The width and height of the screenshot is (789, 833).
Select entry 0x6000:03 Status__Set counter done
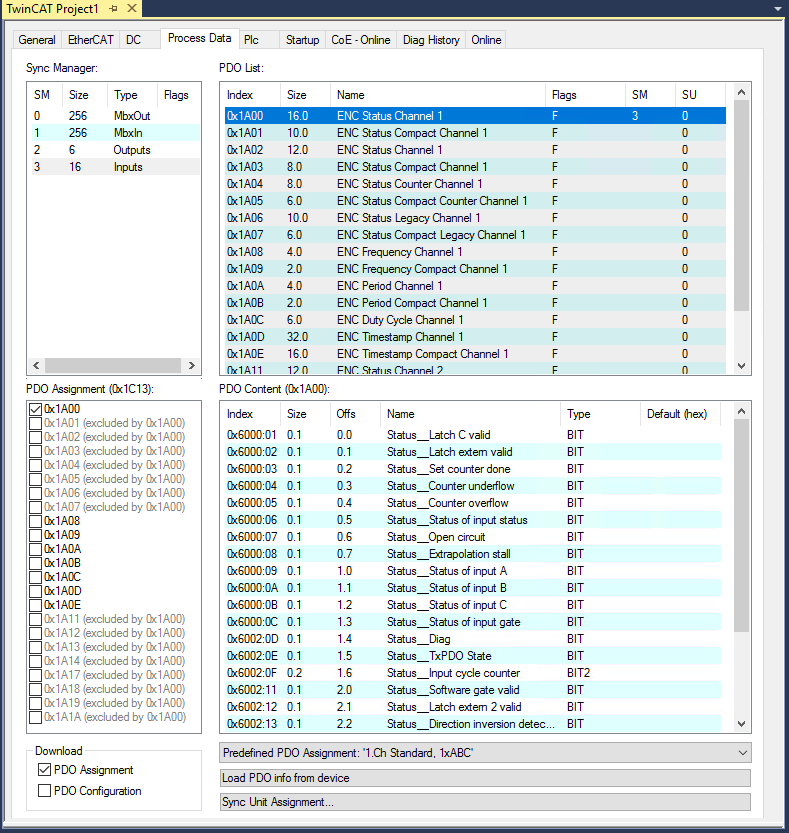(x=472, y=469)
